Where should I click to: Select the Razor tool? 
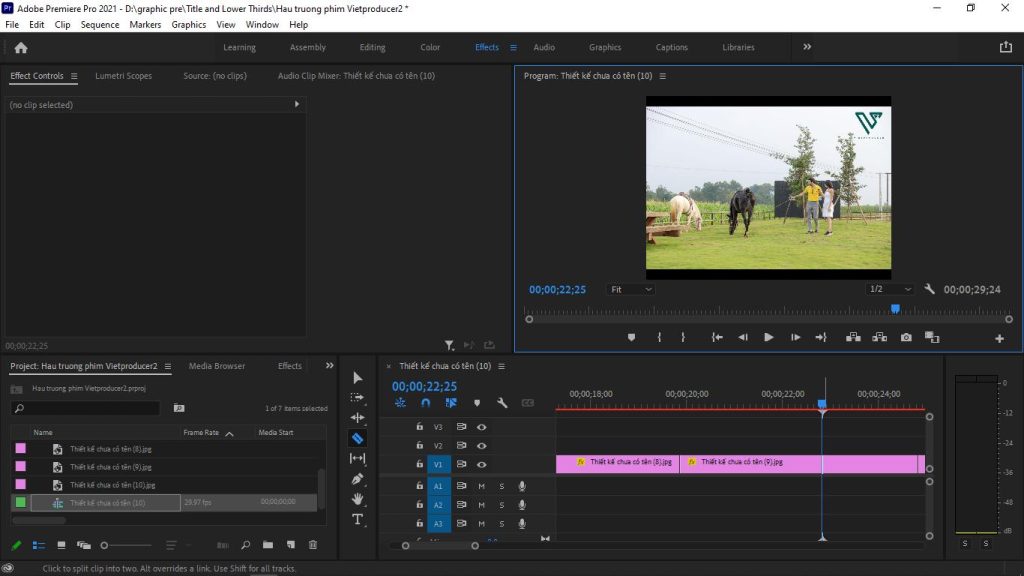click(x=357, y=437)
